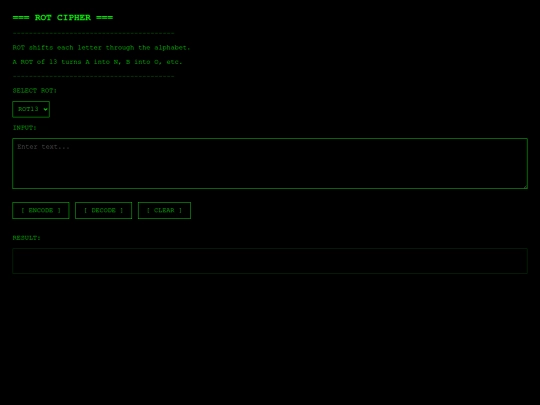Click the [ ENCODE ] button
Screen dimensions: 540x405
tap(41, 210)
